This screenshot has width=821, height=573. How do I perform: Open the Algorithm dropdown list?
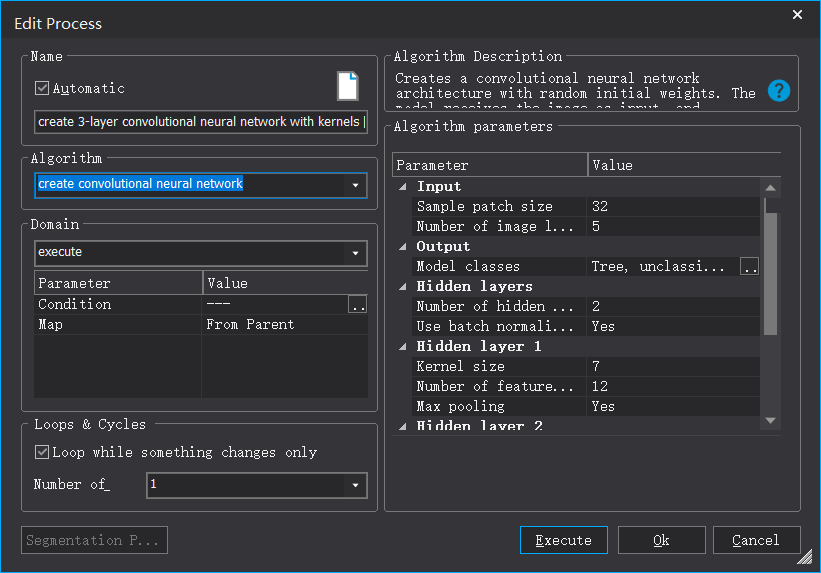click(356, 185)
